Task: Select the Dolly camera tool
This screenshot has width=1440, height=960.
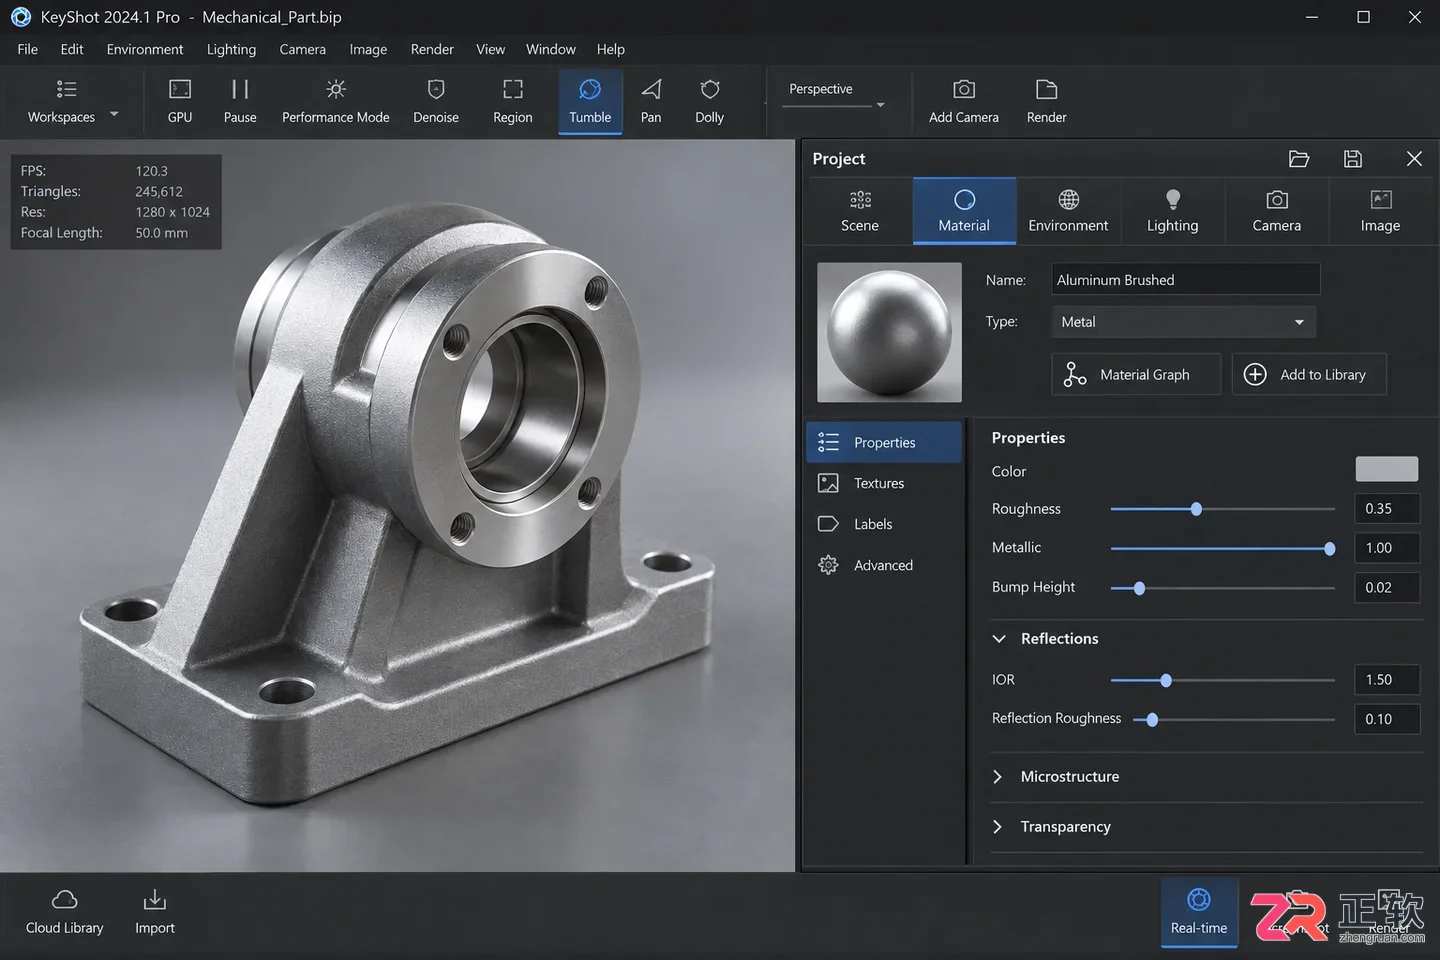Action: [x=710, y=102]
